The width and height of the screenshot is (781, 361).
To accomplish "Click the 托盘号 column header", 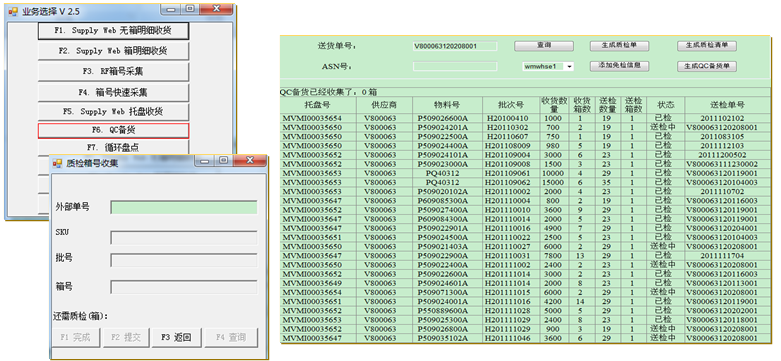I will point(318,105).
